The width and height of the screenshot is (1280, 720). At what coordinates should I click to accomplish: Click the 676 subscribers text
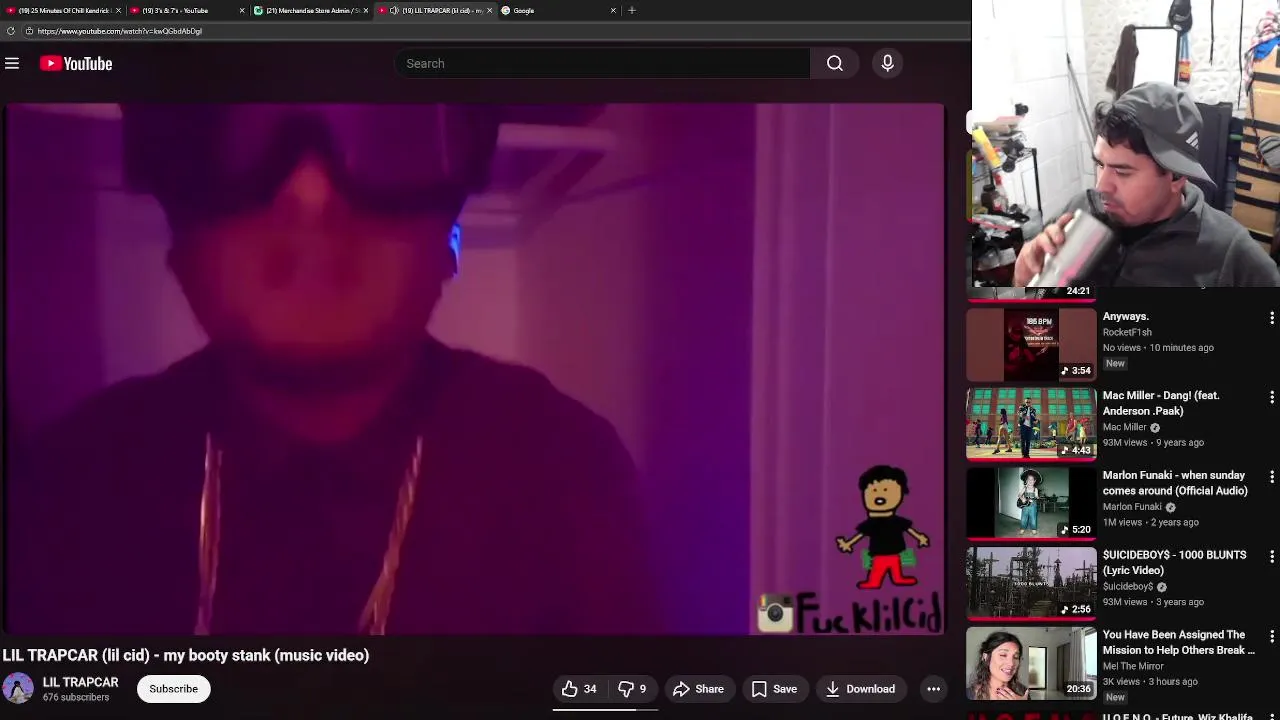click(76, 698)
